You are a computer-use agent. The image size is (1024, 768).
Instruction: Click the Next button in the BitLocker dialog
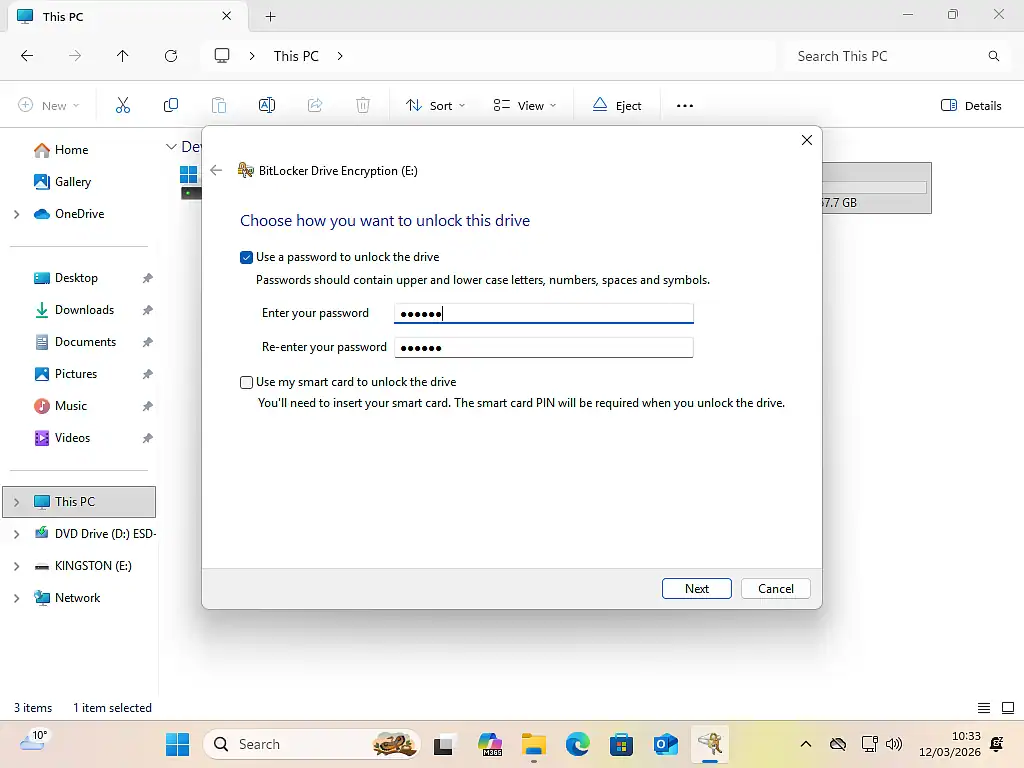696,588
